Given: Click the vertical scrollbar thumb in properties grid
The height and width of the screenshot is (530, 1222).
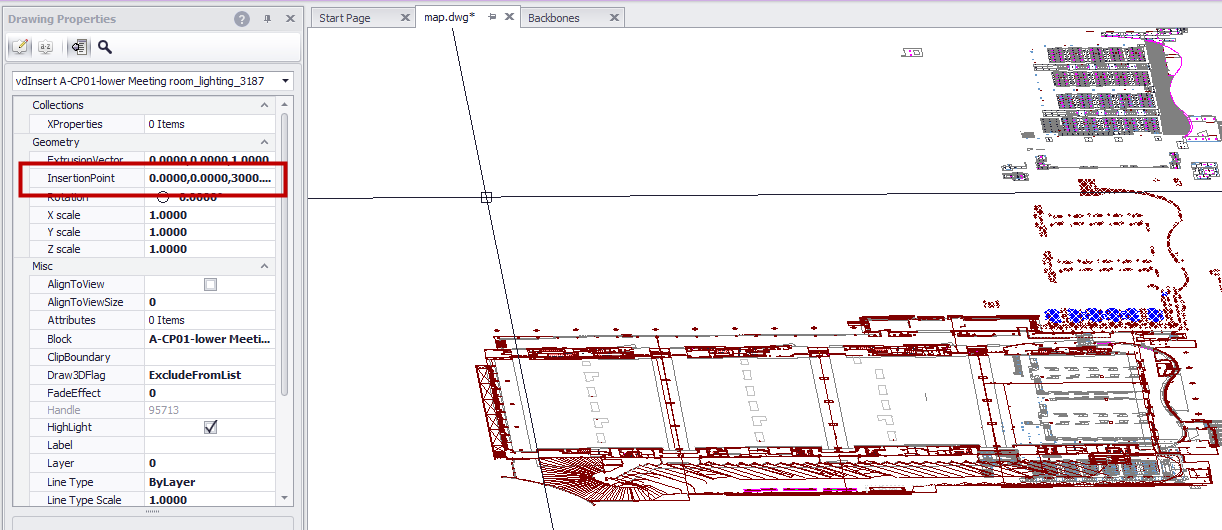Looking at the screenshot, I should 284,255.
